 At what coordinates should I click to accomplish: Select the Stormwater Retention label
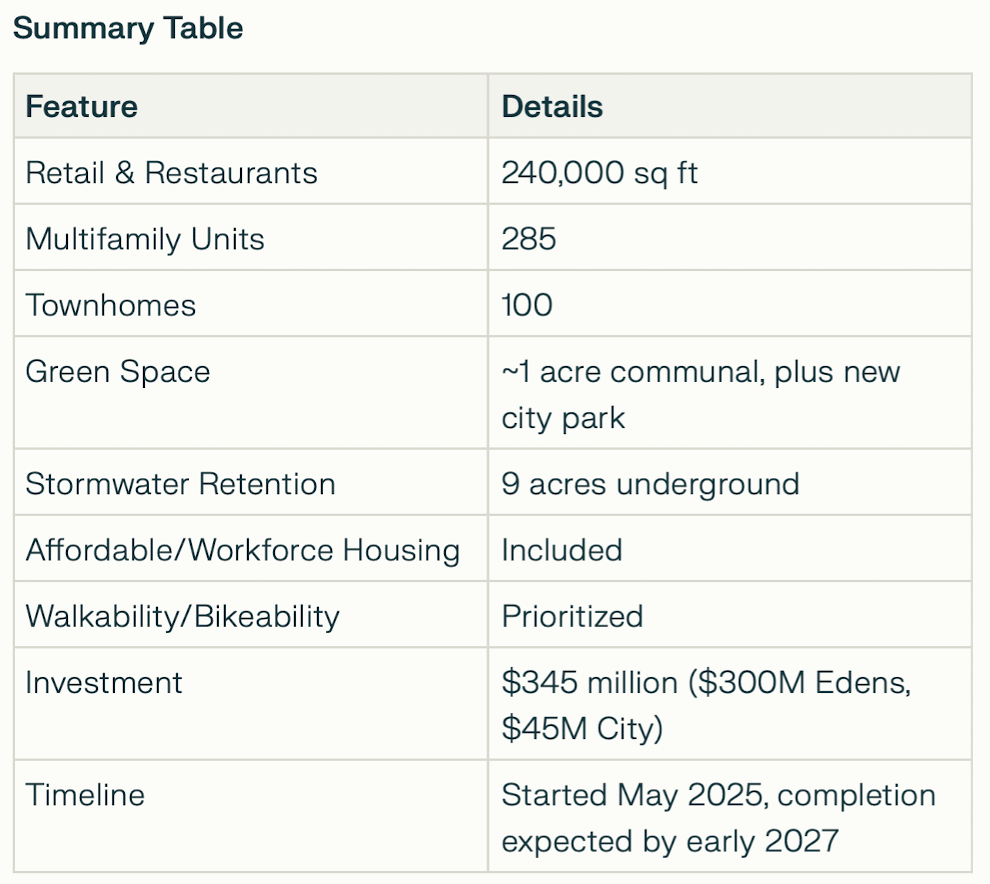pos(180,484)
